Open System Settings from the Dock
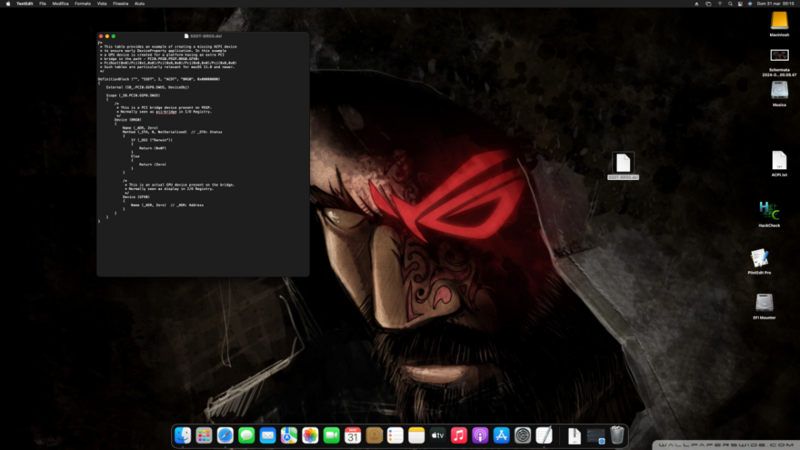Viewport: 800px width, 450px height. pos(523,435)
